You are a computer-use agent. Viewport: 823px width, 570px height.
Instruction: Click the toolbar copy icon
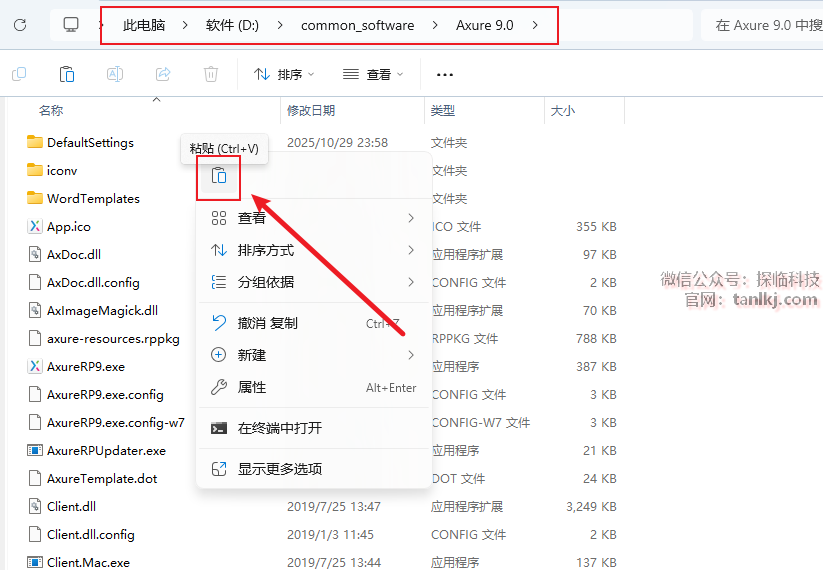[19, 74]
